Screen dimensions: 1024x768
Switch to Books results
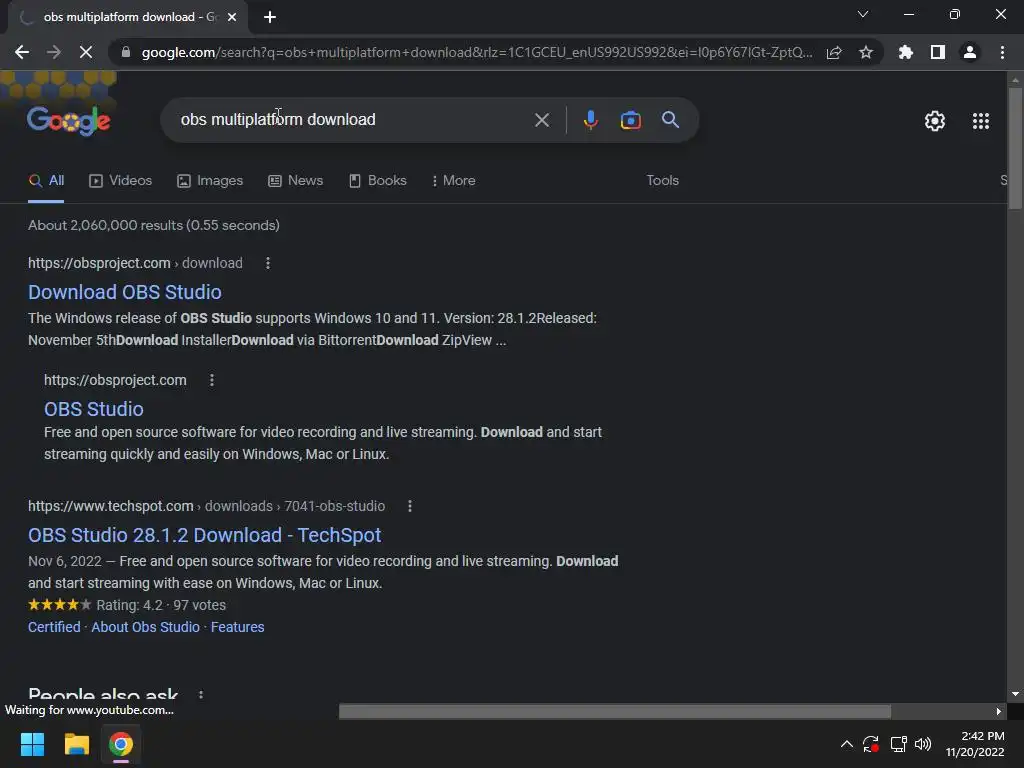click(377, 181)
